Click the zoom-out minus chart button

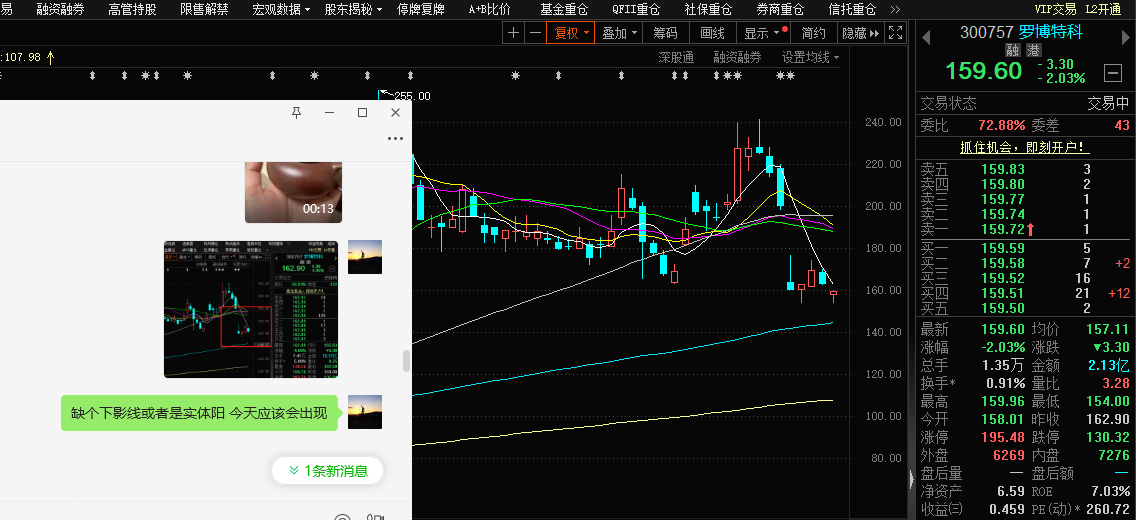point(535,33)
